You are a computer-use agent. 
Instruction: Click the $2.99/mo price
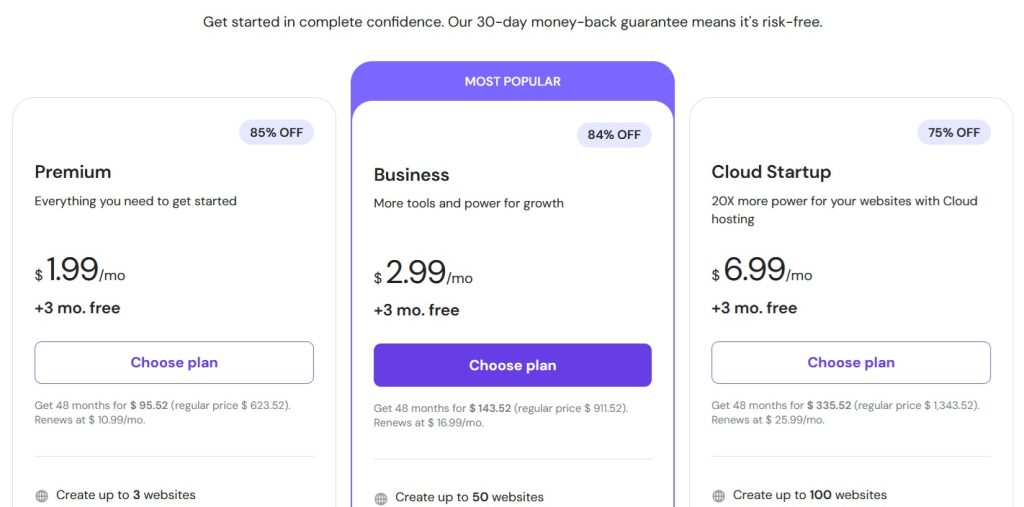tap(423, 273)
